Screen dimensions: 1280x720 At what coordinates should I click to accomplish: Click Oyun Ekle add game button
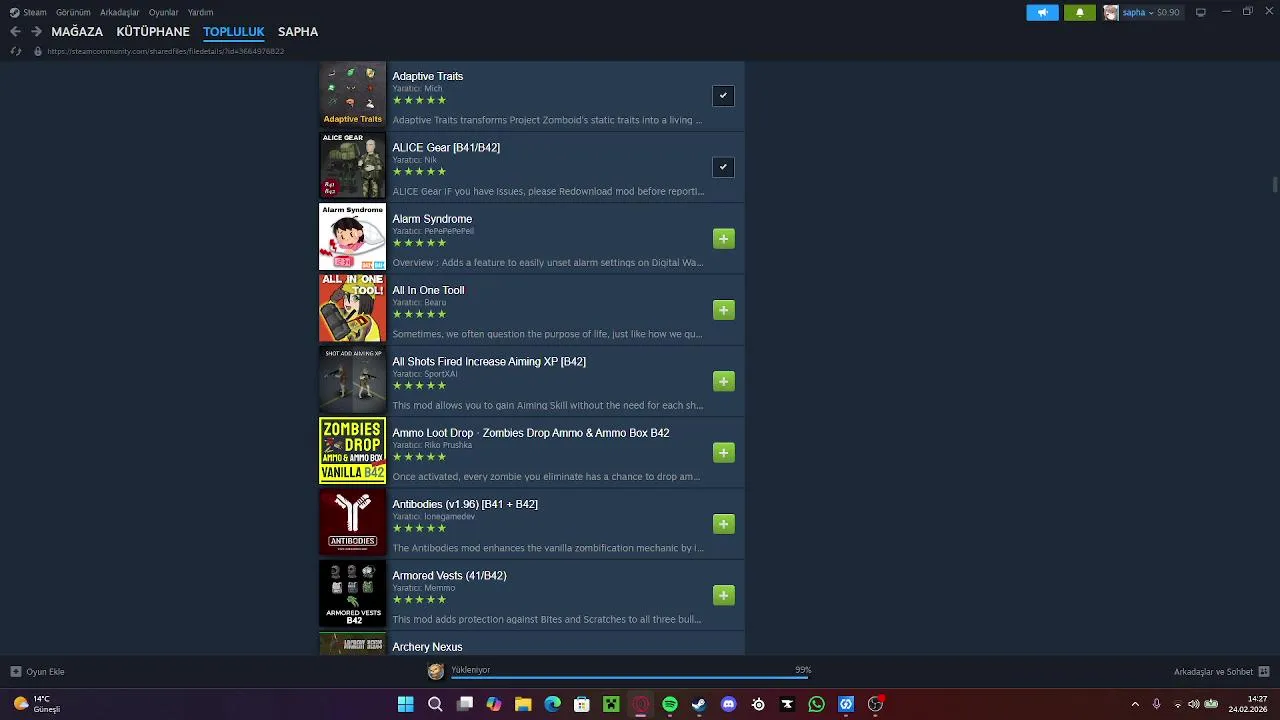[37, 672]
